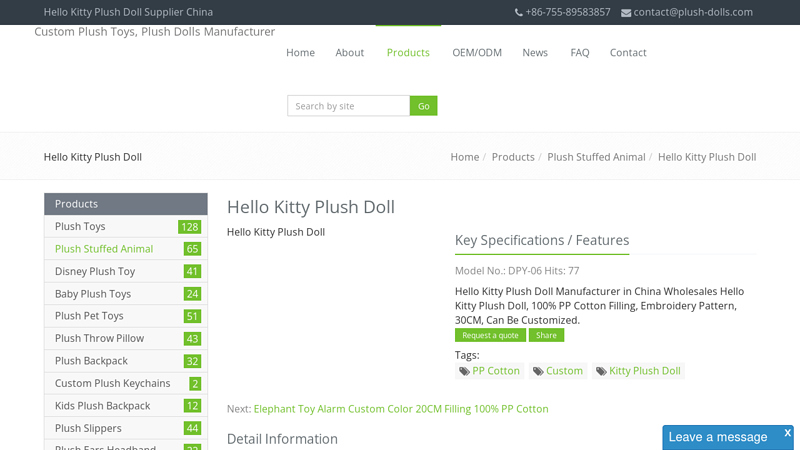Click the Share button

click(x=546, y=335)
